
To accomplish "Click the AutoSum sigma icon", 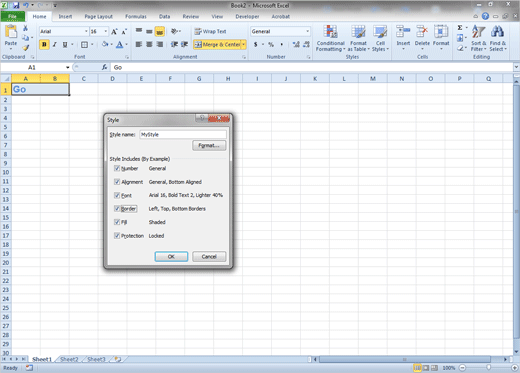I will [460, 28].
